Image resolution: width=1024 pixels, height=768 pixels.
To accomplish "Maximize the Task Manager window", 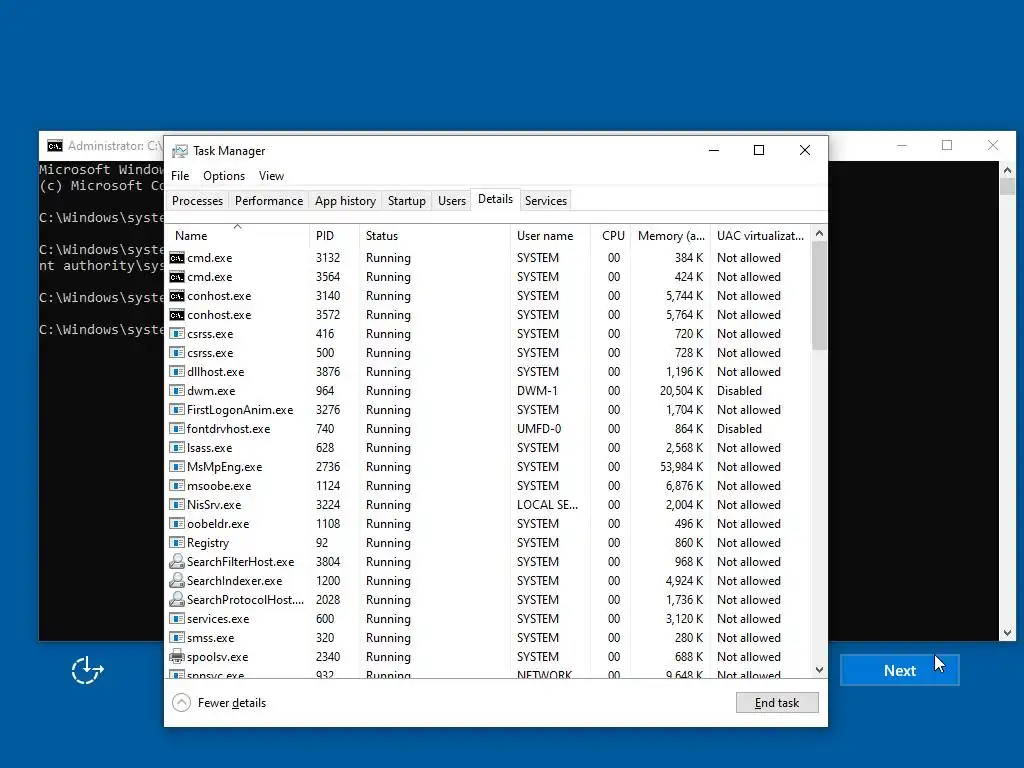I will click(759, 150).
